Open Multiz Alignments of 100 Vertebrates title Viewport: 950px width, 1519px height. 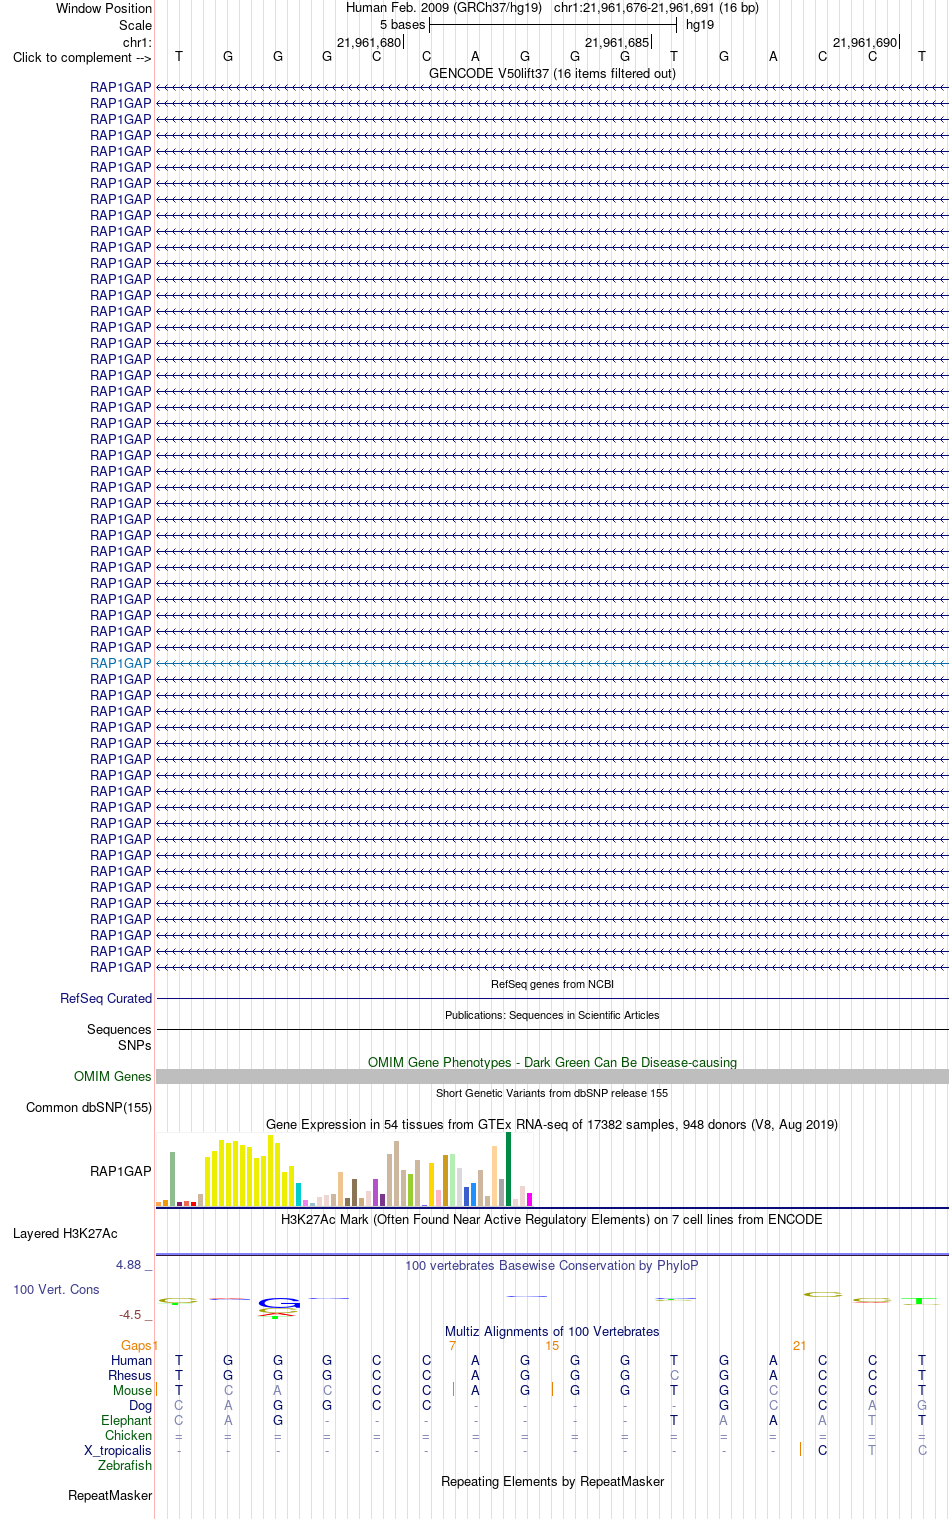(x=552, y=1331)
